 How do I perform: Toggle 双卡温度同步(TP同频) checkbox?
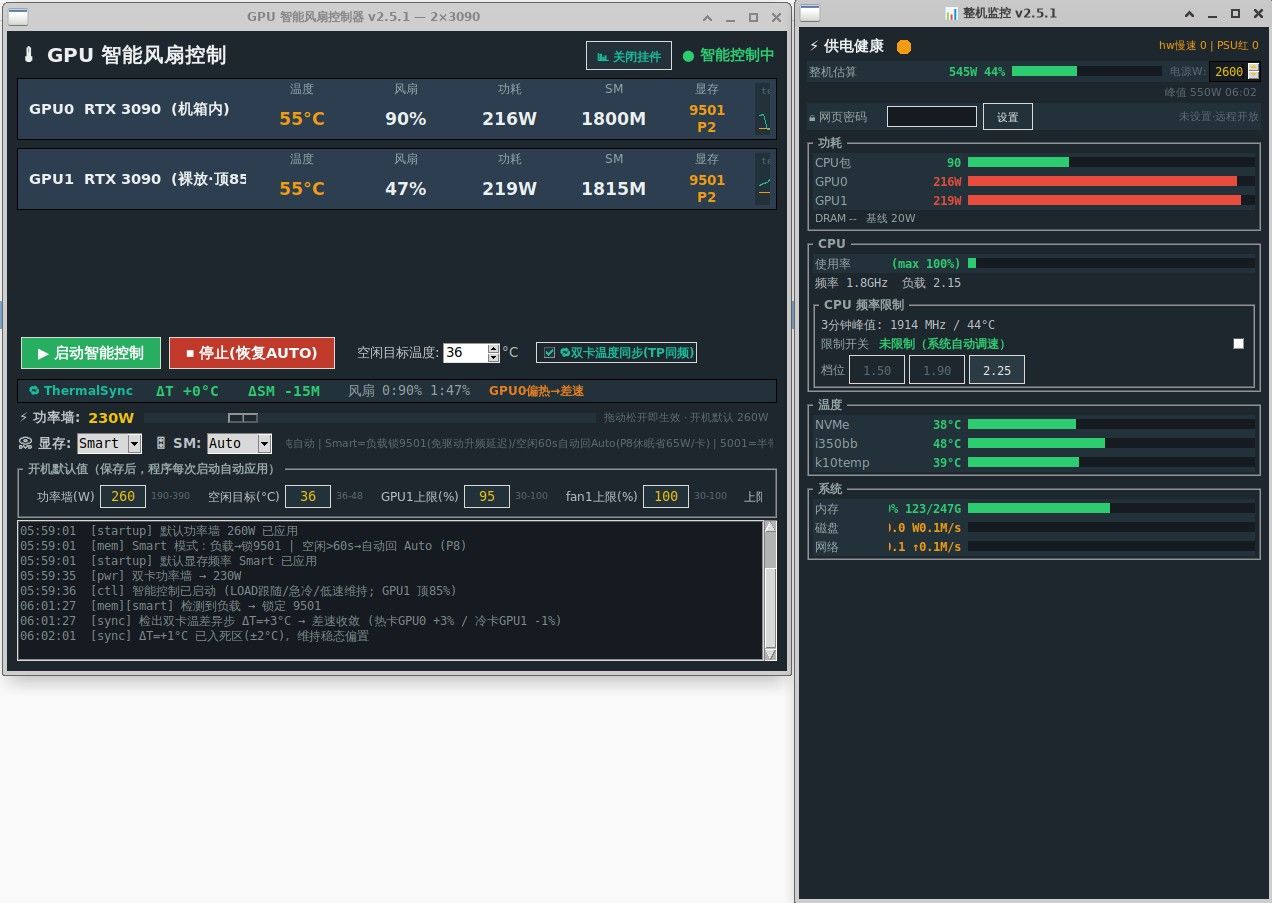[549, 352]
